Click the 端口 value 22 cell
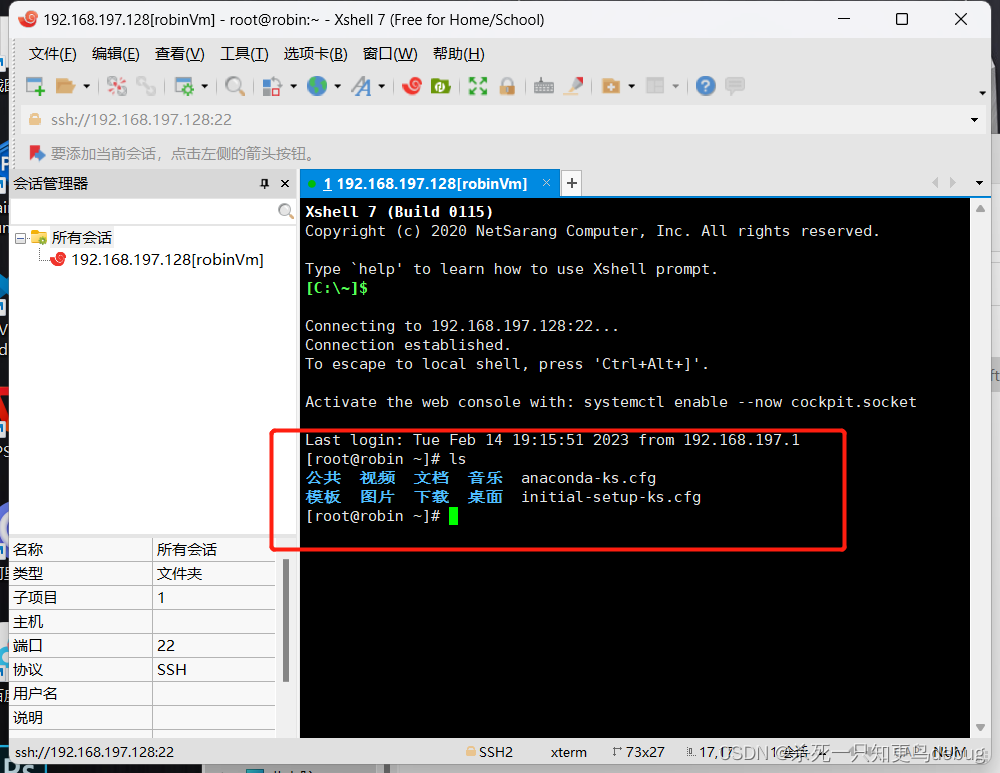1000x773 pixels. [x=214, y=645]
